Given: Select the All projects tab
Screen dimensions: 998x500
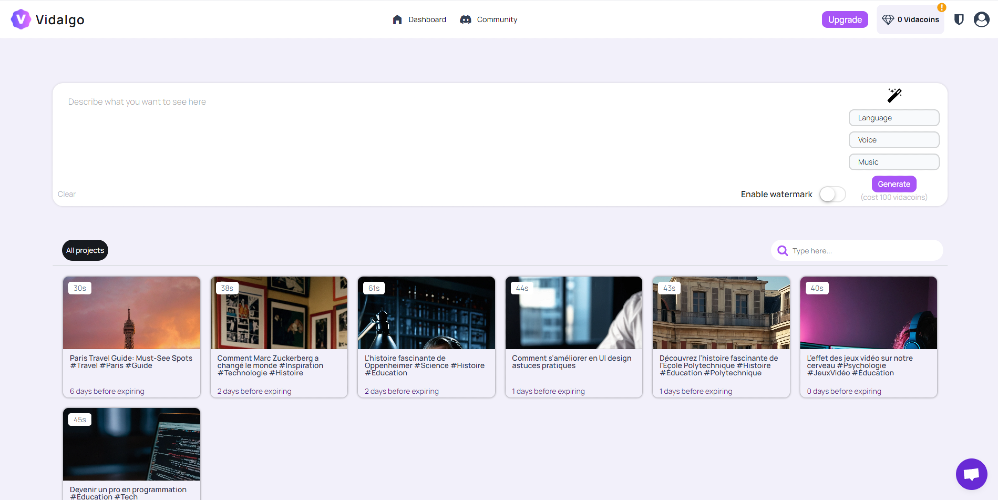Looking at the screenshot, I should tap(85, 251).
